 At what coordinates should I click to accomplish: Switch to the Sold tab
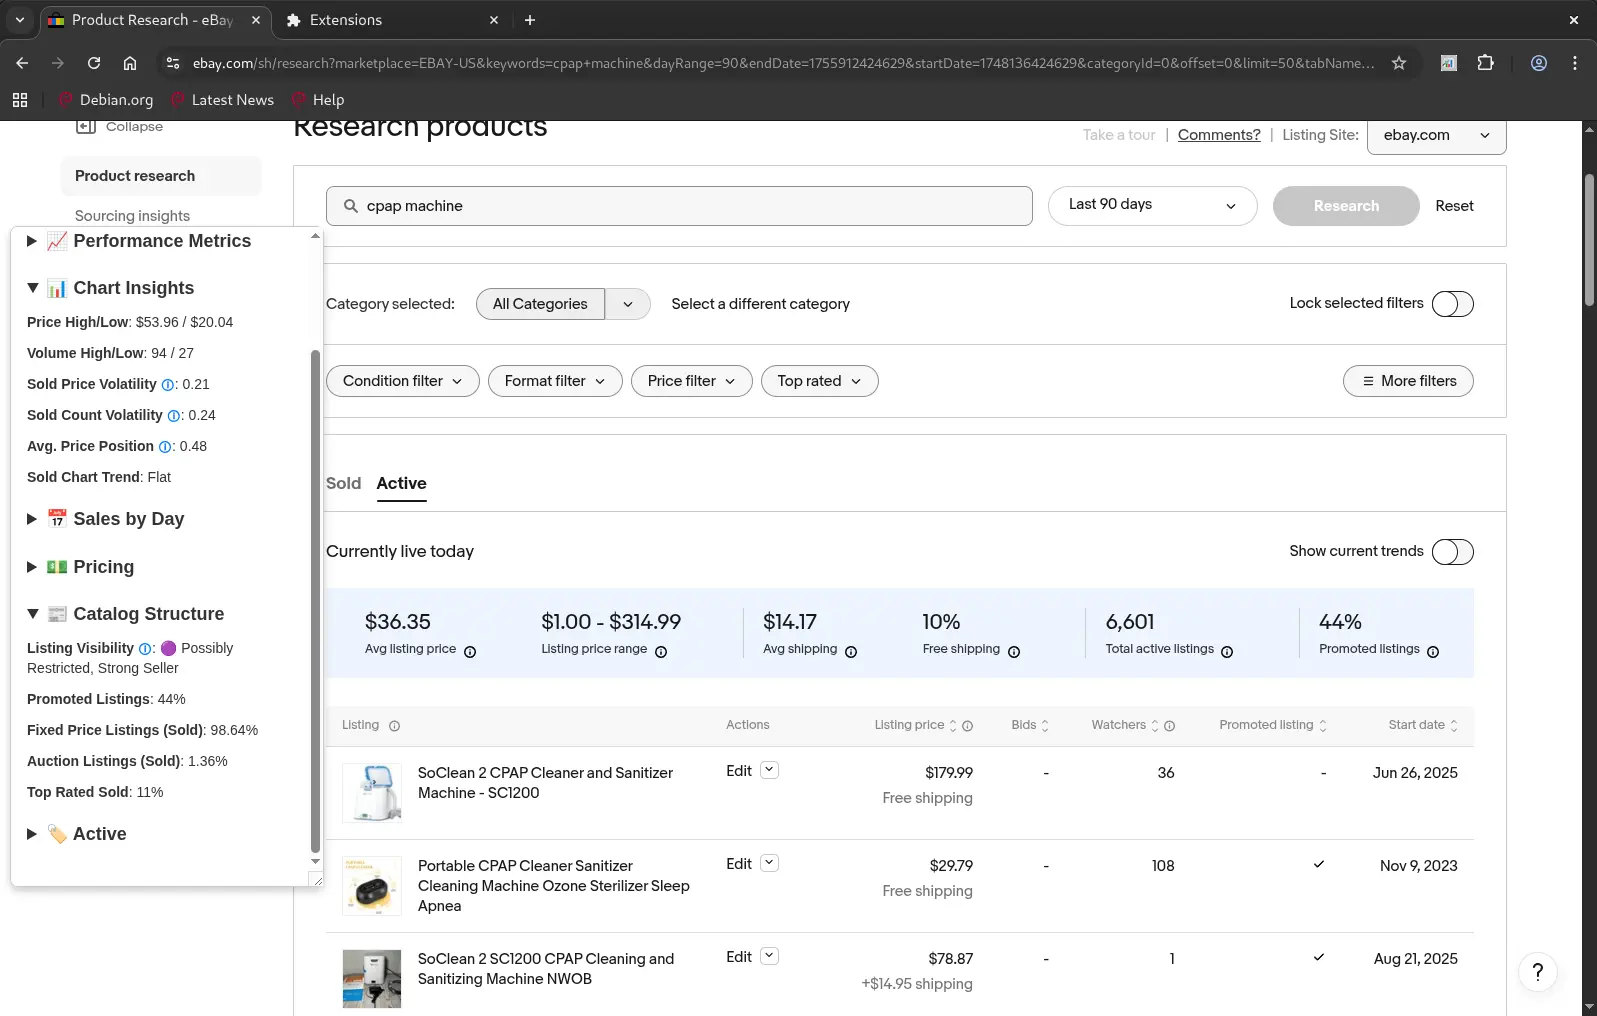coord(343,484)
